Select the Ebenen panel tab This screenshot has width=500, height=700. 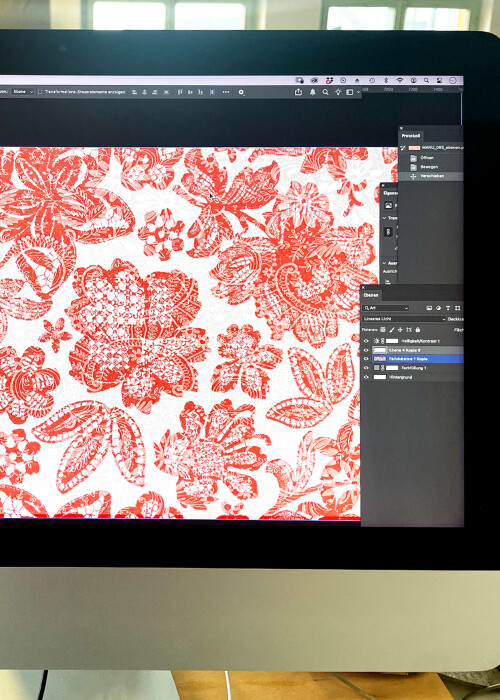click(x=371, y=295)
